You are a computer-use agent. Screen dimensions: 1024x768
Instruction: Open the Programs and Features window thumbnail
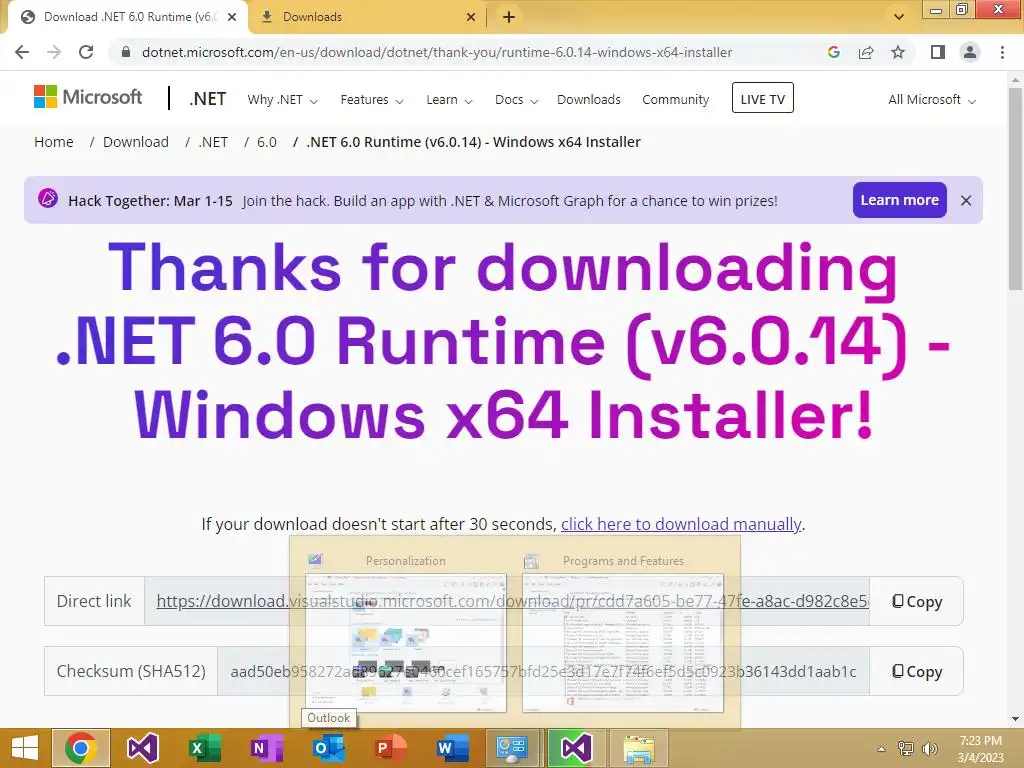tap(623, 643)
